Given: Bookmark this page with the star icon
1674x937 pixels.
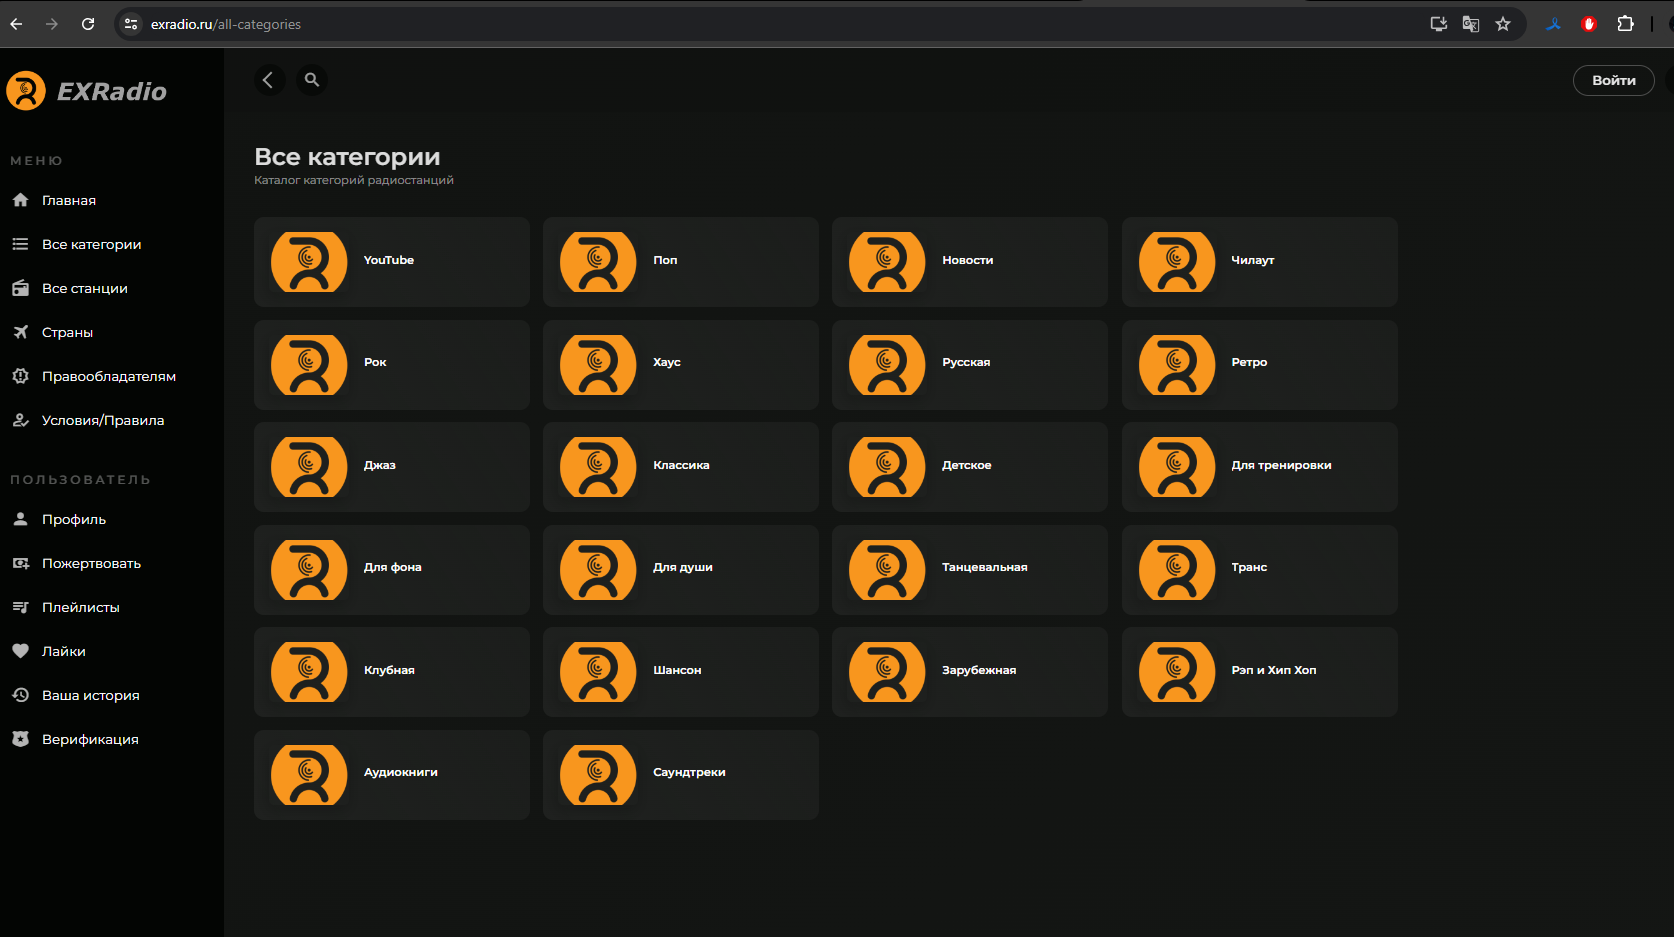Looking at the screenshot, I should coord(1502,24).
